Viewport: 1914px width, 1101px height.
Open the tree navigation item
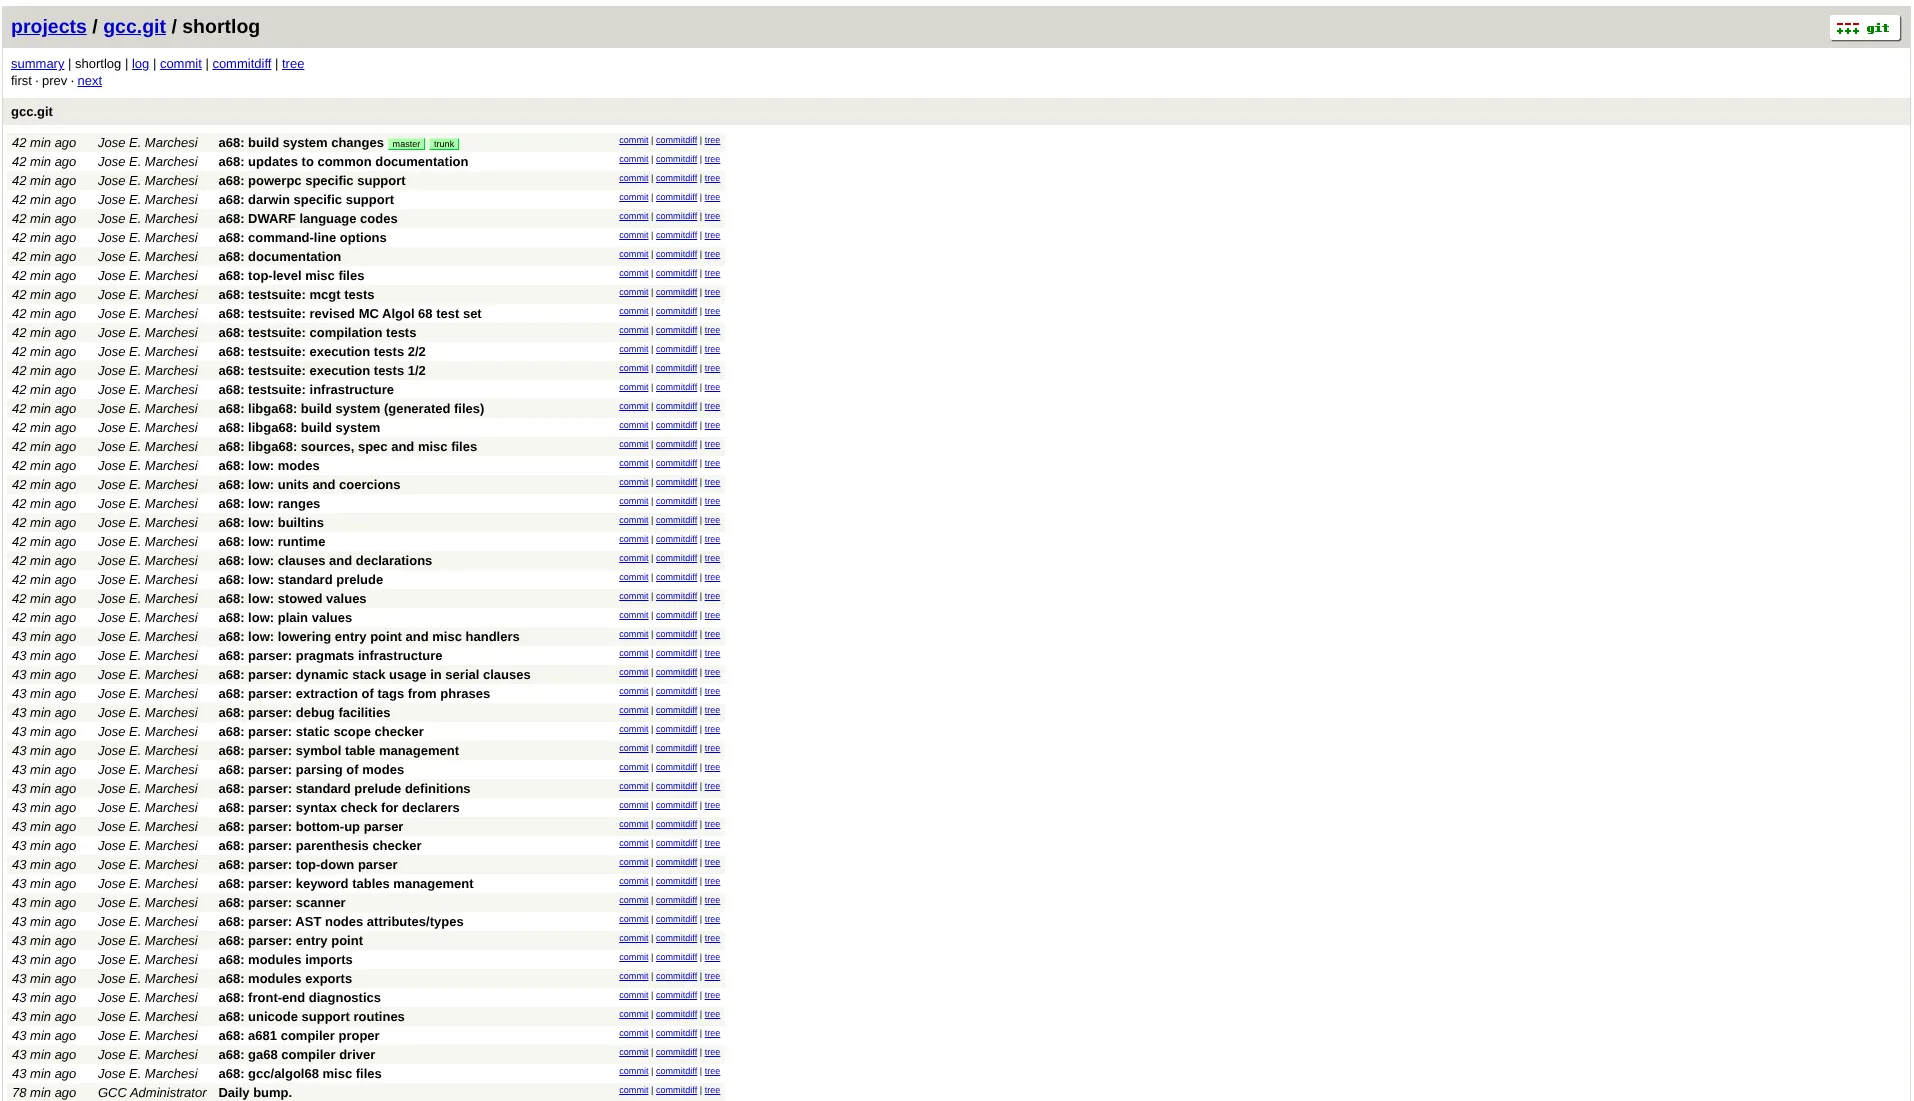293,64
